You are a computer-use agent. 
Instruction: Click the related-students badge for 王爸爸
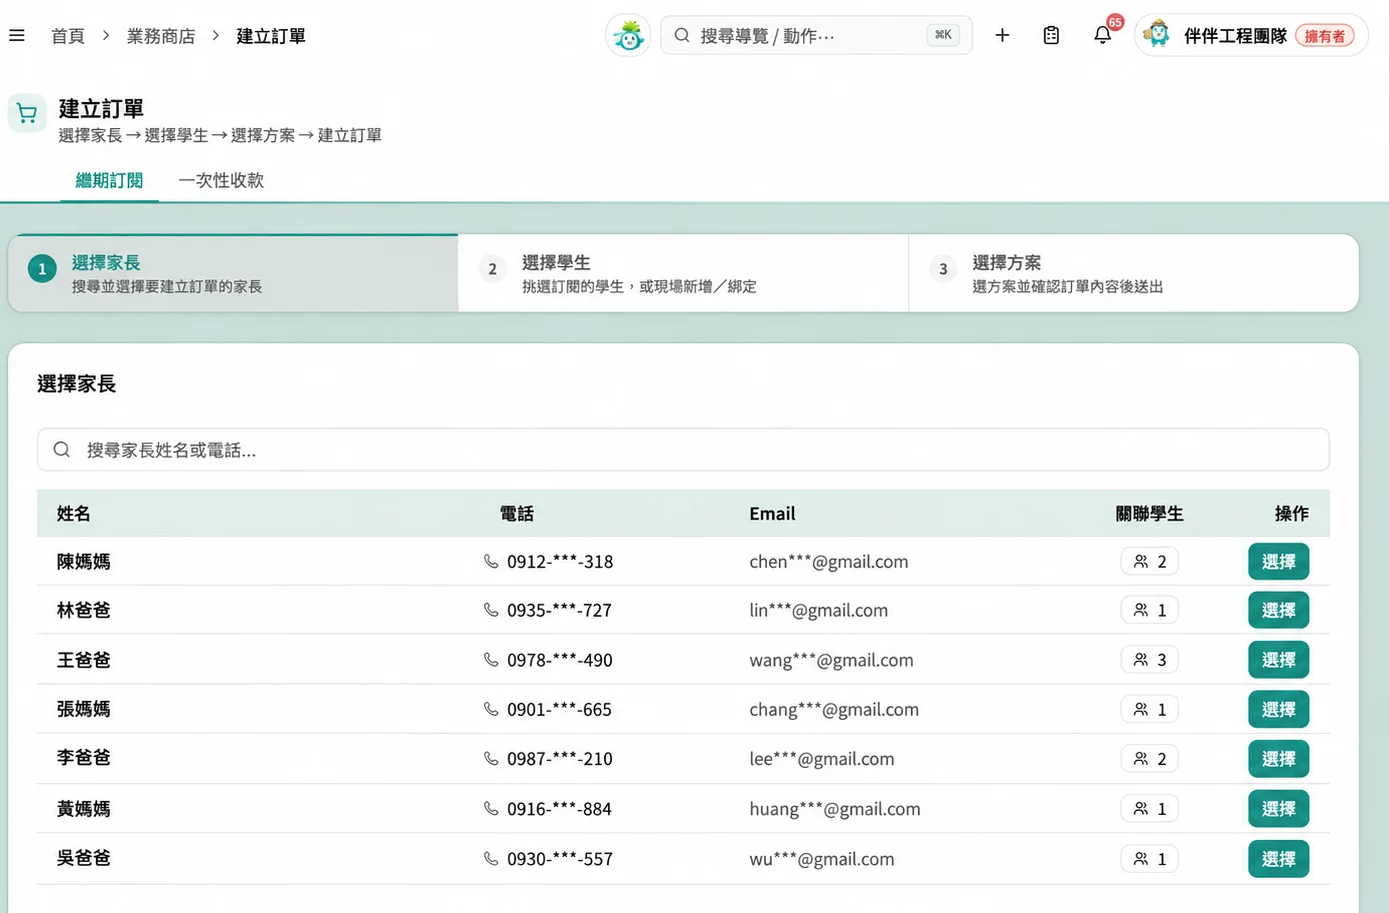pyautogui.click(x=1149, y=660)
